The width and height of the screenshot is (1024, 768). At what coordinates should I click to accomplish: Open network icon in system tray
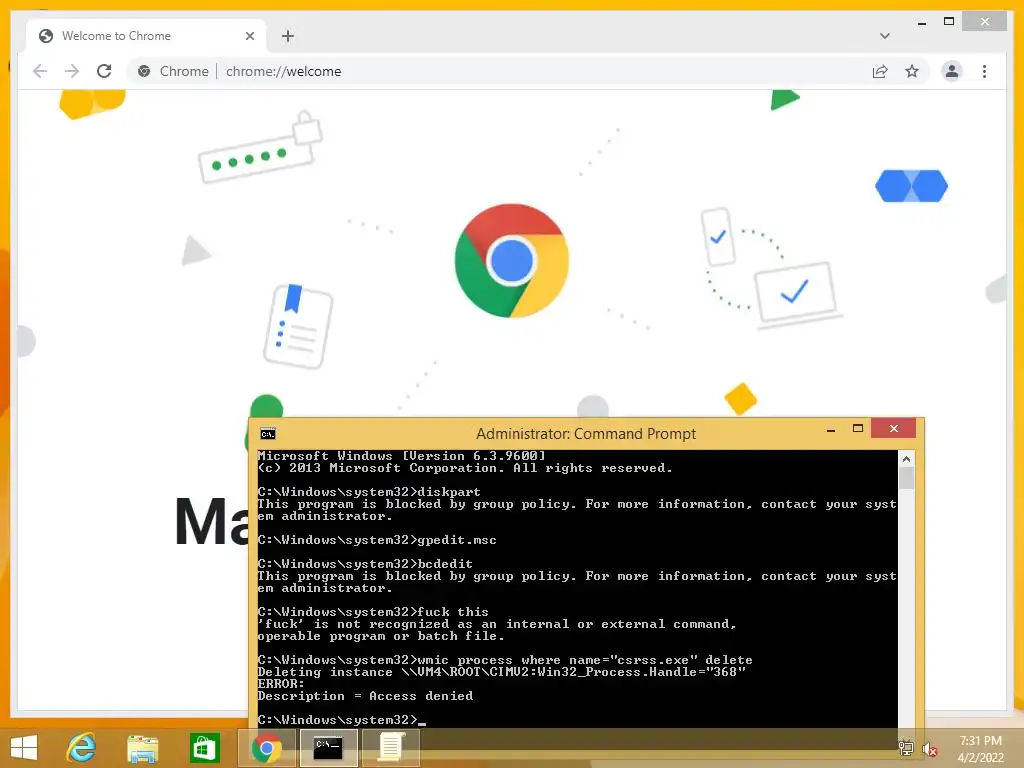point(906,748)
